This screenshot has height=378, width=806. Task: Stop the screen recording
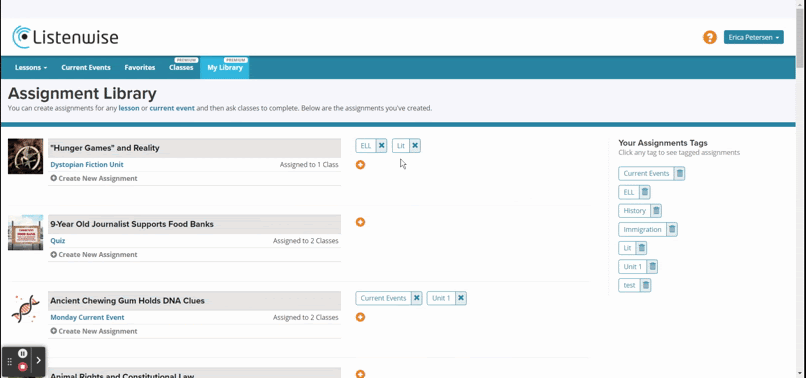pos(23,367)
